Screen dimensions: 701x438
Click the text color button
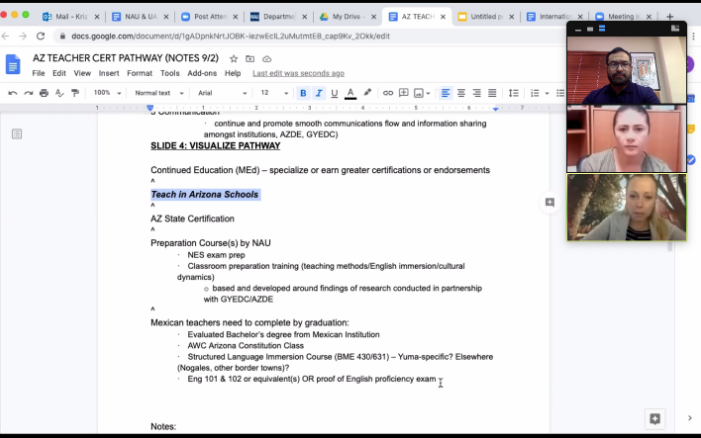tap(351, 93)
